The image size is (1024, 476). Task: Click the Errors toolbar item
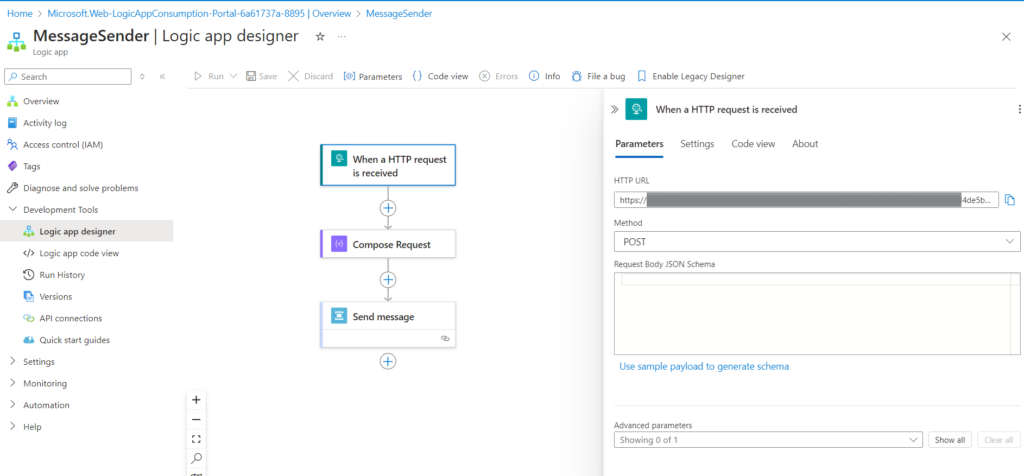pyautogui.click(x=498, y=76)
